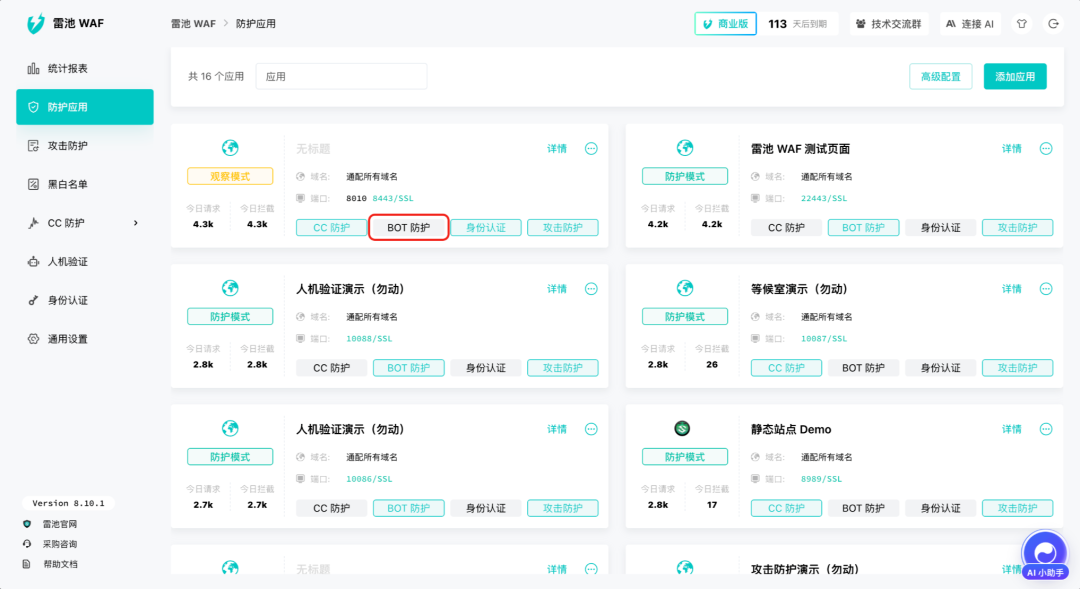
Task: Click the logout icon in header
Action: click(1053, 23)
